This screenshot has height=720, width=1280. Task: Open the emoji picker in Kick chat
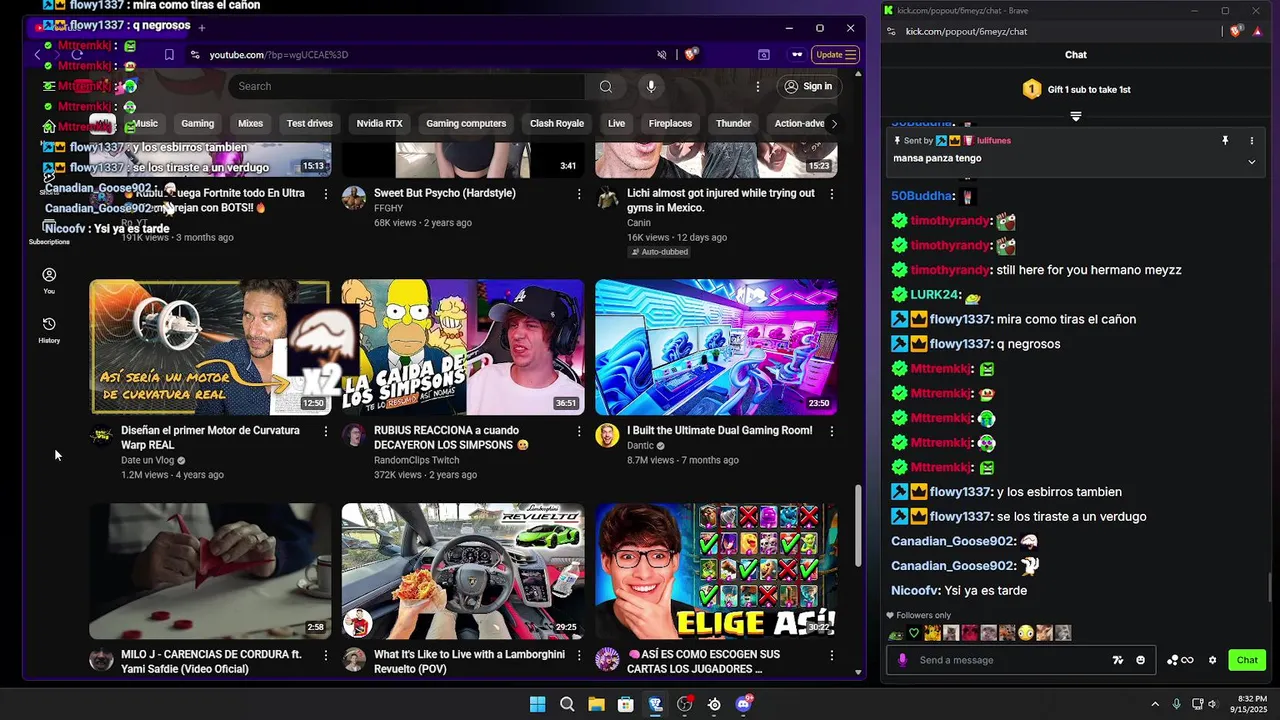click(x=1141, y=660)
